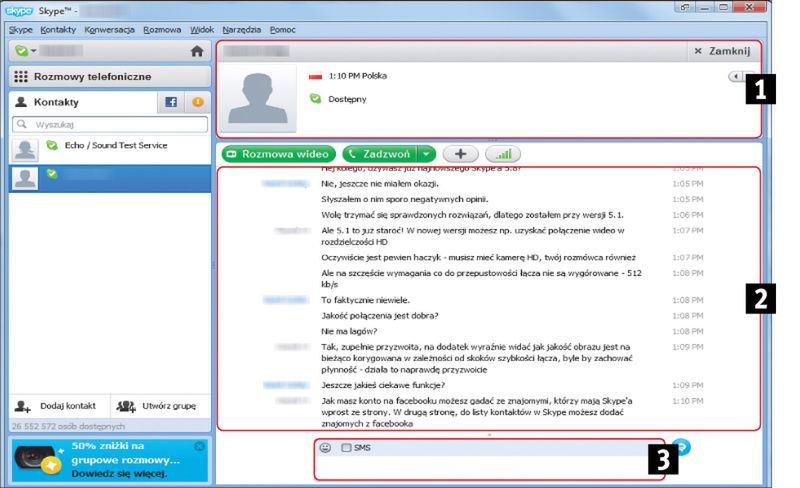
Task: Select Echo / Sound Test Service contact
Action: tap(110, 150)
